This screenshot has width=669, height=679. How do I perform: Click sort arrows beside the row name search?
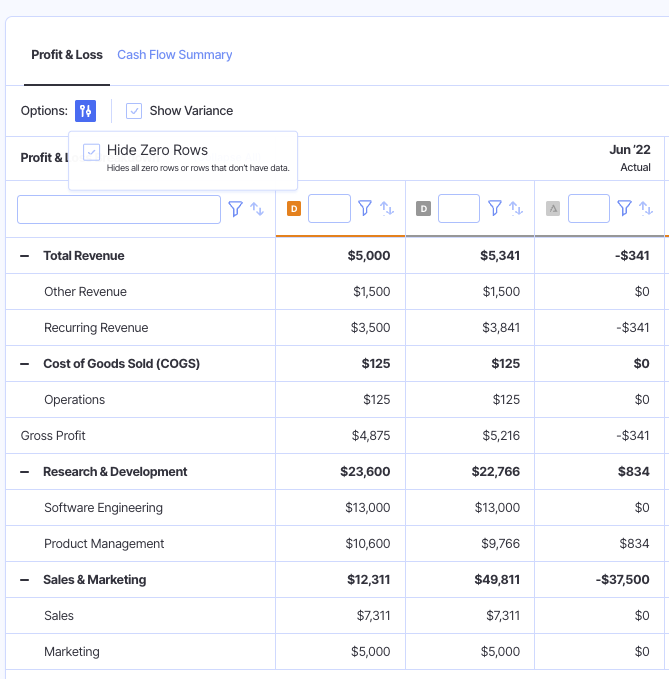pyautogui.click(x=257, y=209)
